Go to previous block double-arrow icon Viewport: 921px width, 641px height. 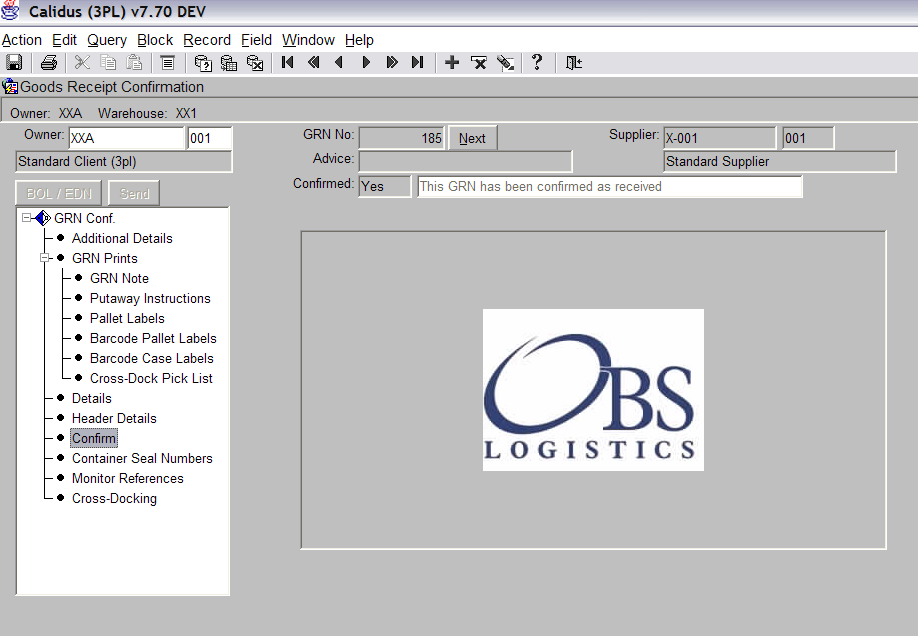(x=314, y=62)
